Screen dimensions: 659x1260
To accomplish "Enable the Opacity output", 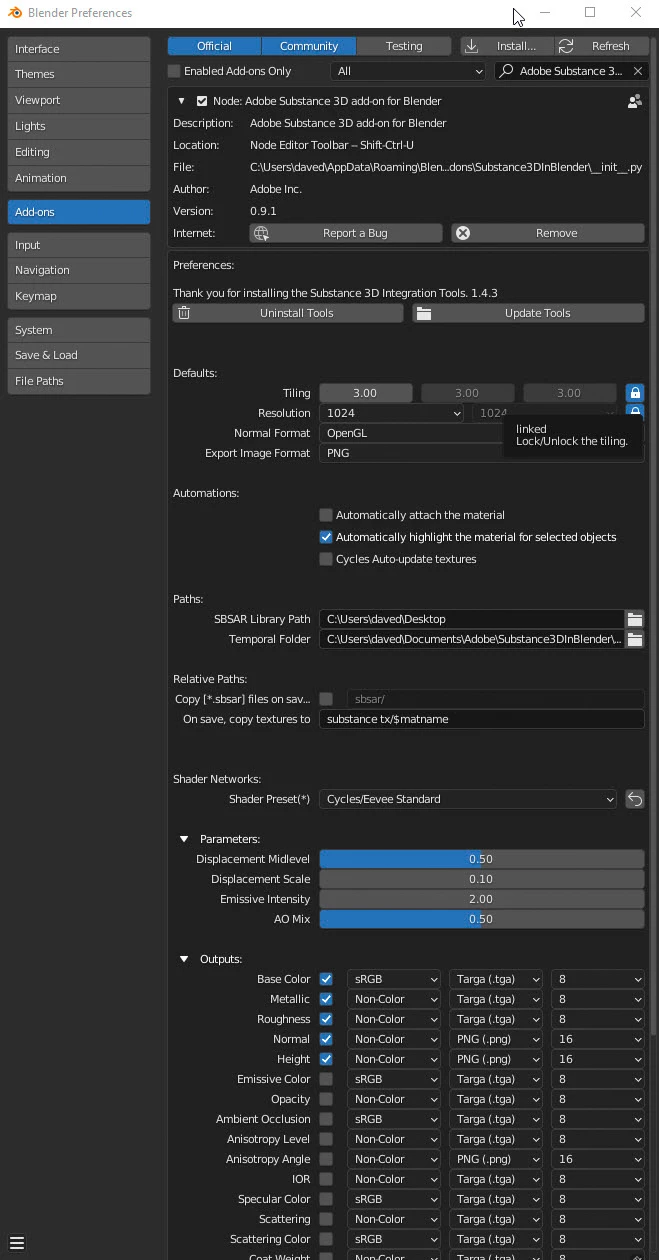I will (x=326, y=1099).
